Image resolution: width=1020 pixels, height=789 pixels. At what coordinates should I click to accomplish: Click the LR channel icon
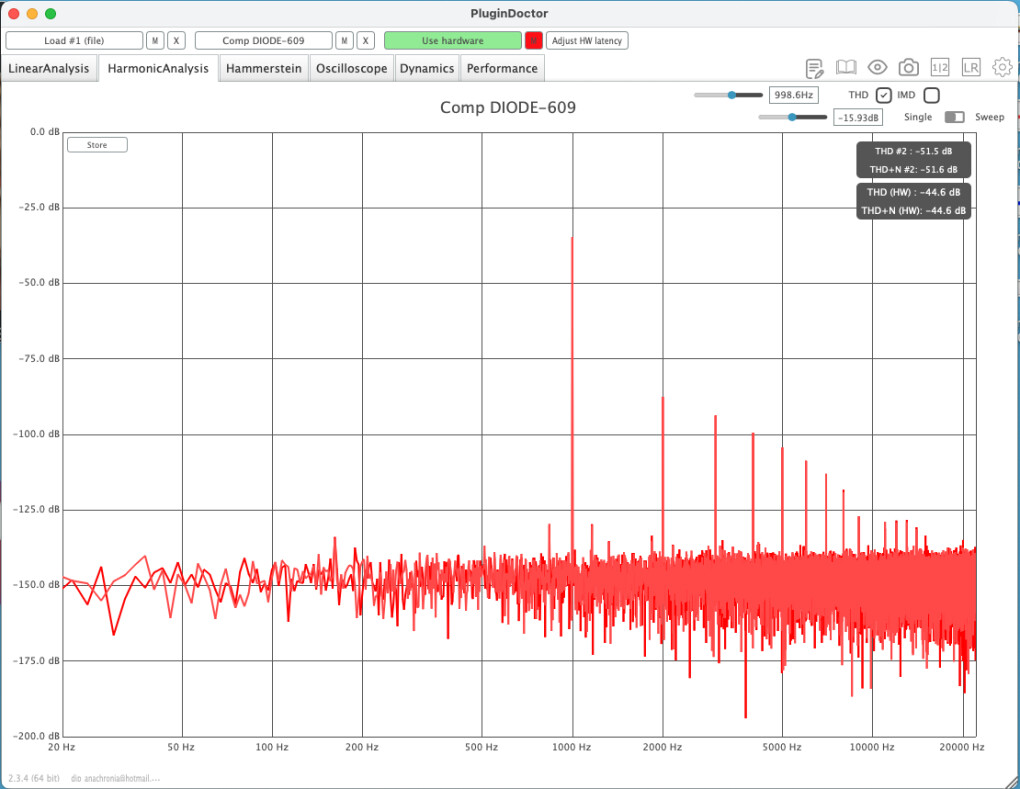(971, 68)
